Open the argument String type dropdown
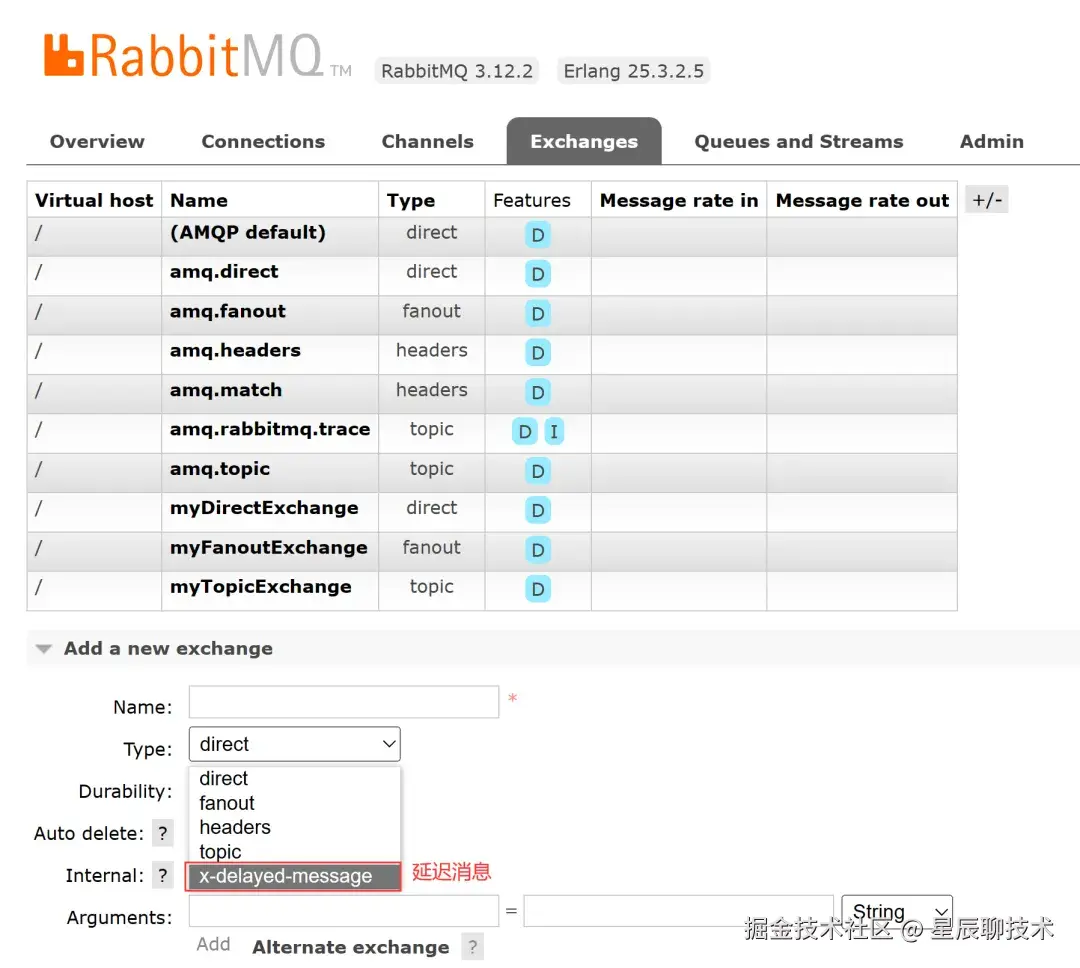 point(897,911)
